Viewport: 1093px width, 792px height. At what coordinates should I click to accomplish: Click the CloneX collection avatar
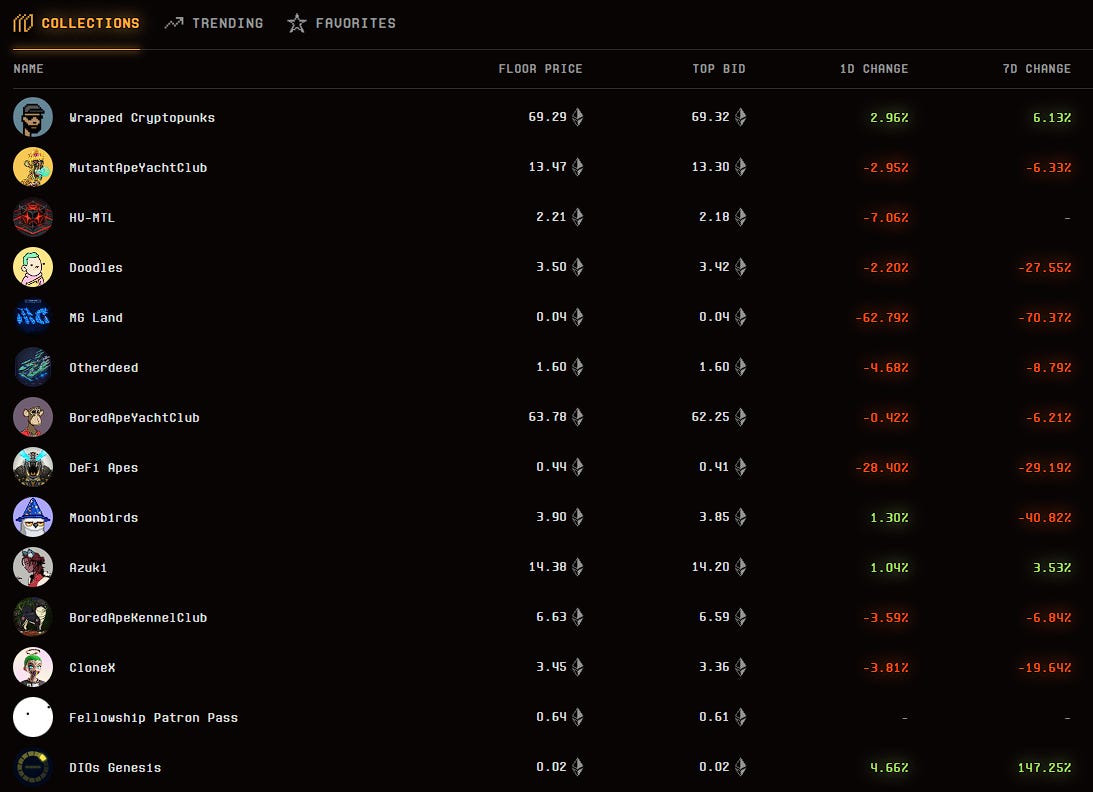[x=33, y=667]
